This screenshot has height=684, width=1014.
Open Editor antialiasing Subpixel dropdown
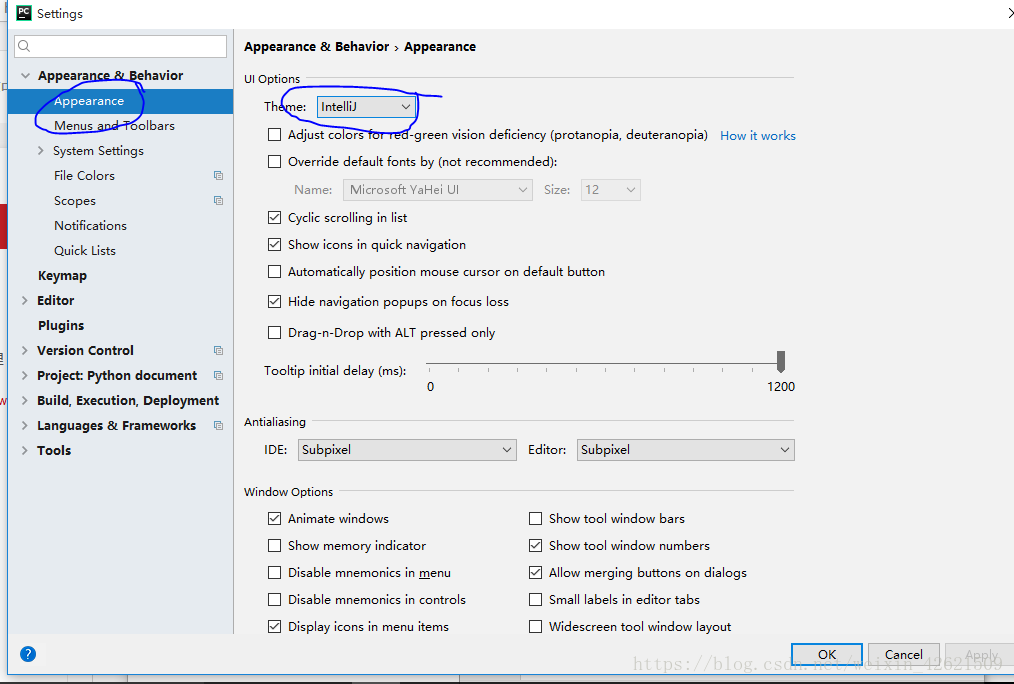click(685, 450)
